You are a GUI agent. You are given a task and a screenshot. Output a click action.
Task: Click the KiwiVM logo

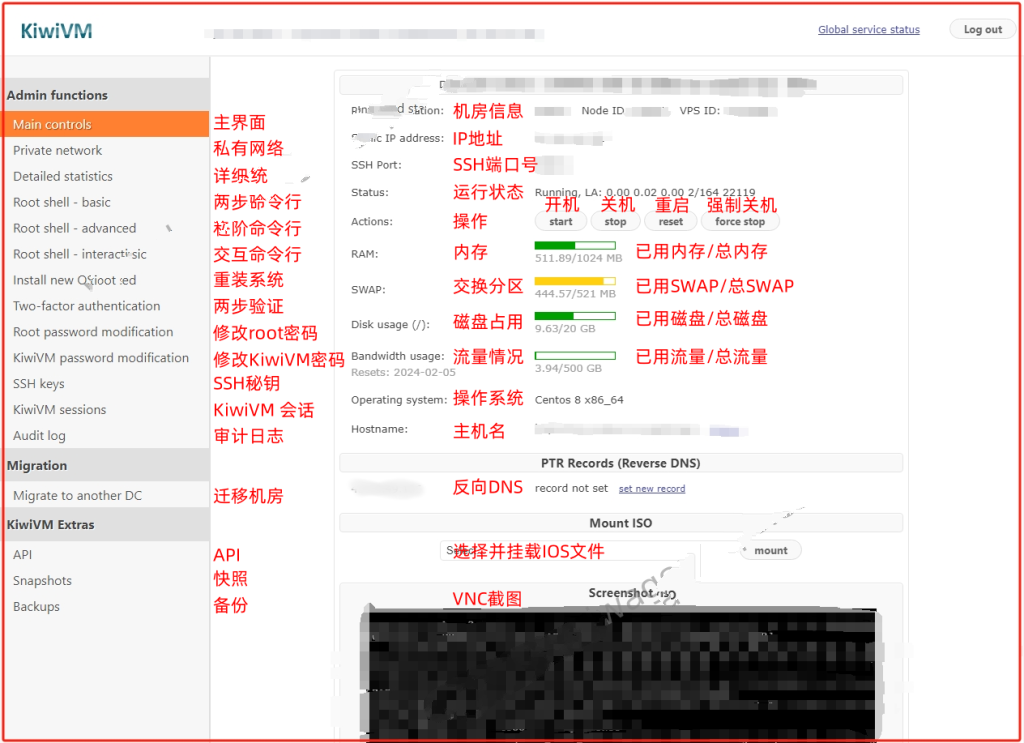click(x=56, y=31)
